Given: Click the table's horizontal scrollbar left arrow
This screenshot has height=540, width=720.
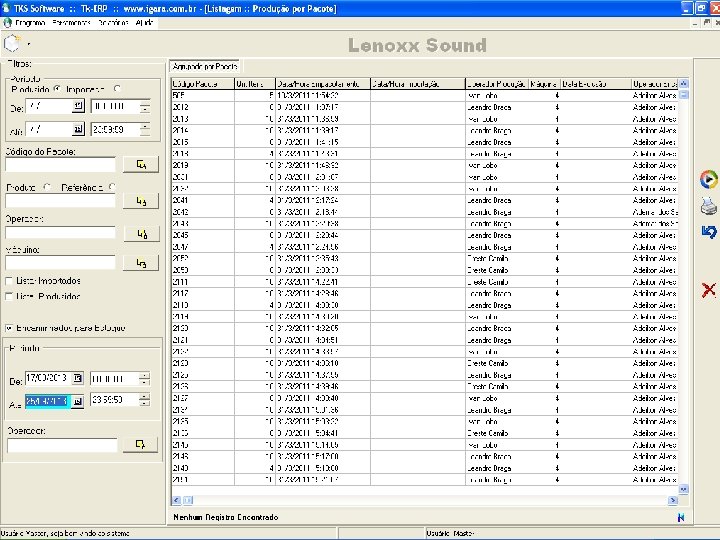Looking at the screenshot, I should (176, 500).
